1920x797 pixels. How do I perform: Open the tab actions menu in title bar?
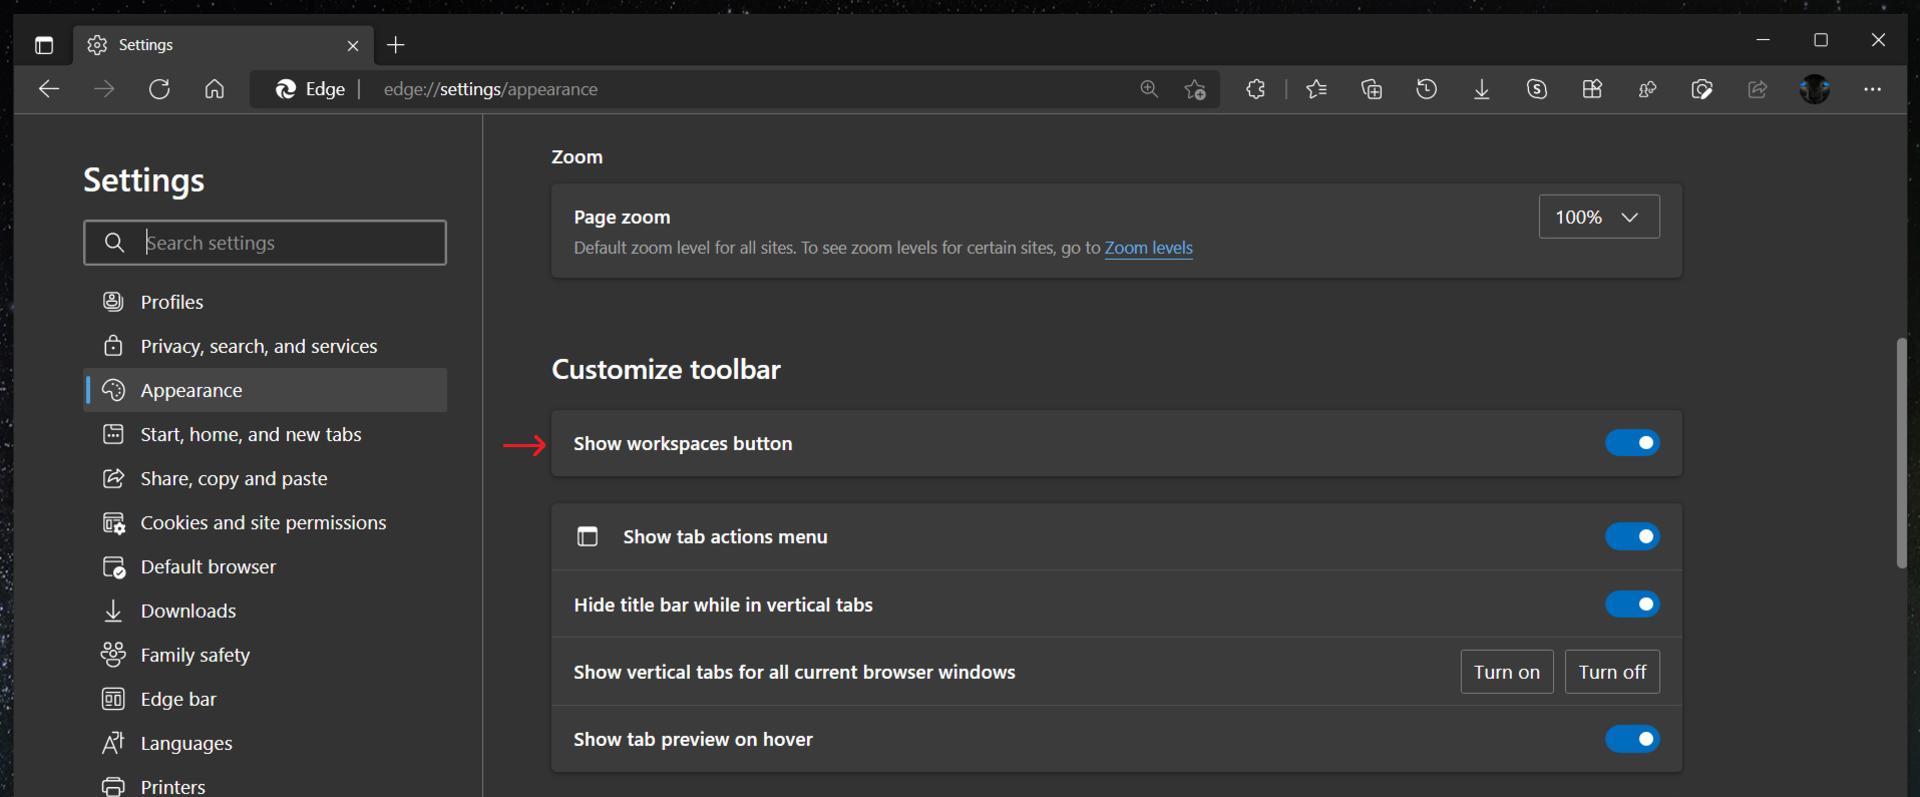pos(44,45)
